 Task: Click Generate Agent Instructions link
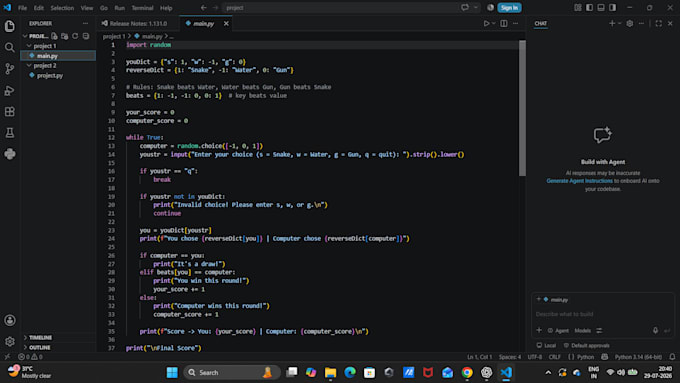[579, 181]
